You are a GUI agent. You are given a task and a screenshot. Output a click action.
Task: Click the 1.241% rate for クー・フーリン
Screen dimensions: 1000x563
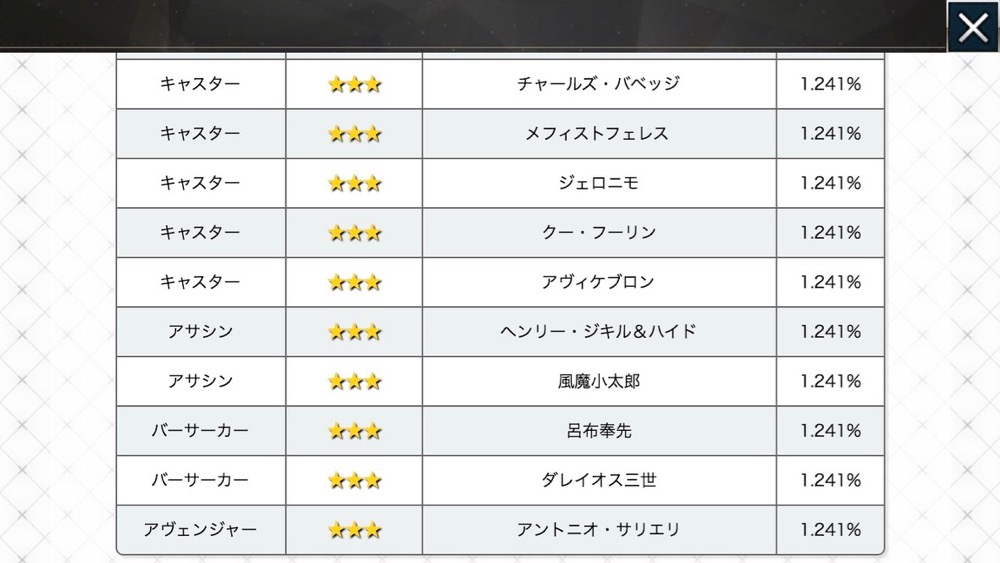[830, 233]
